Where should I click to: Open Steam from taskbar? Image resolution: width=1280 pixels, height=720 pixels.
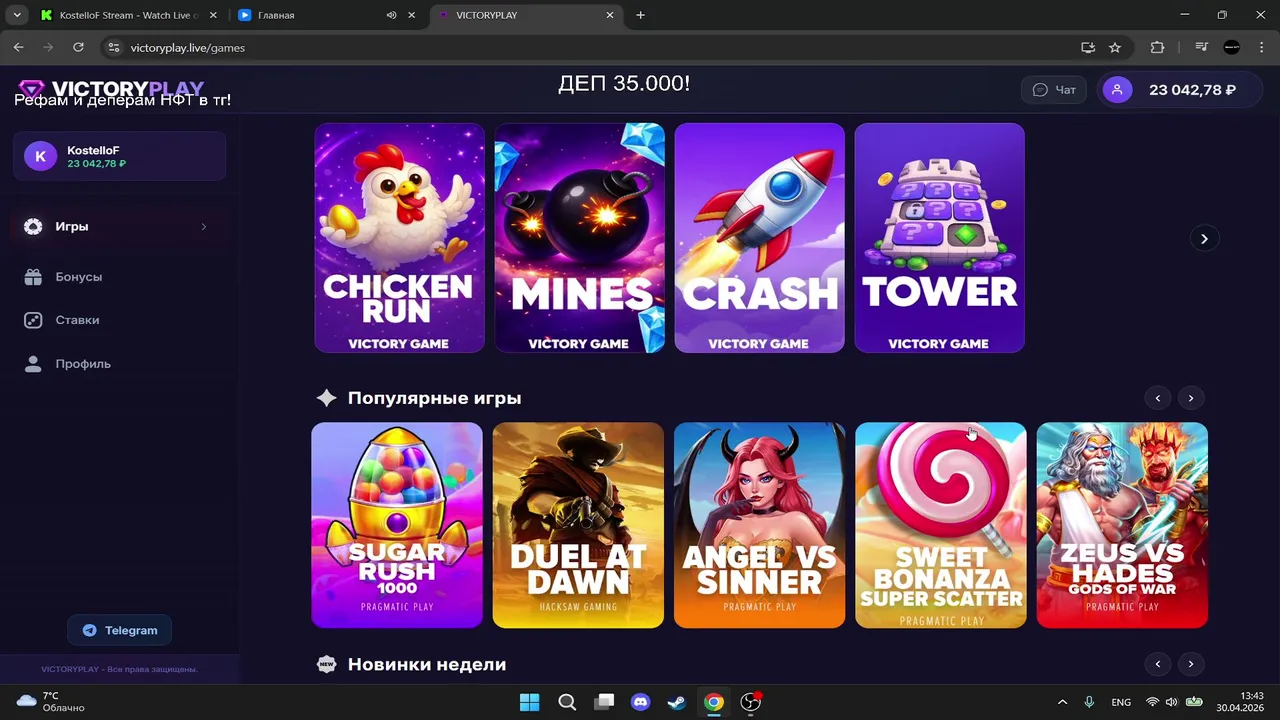point(677,702)
